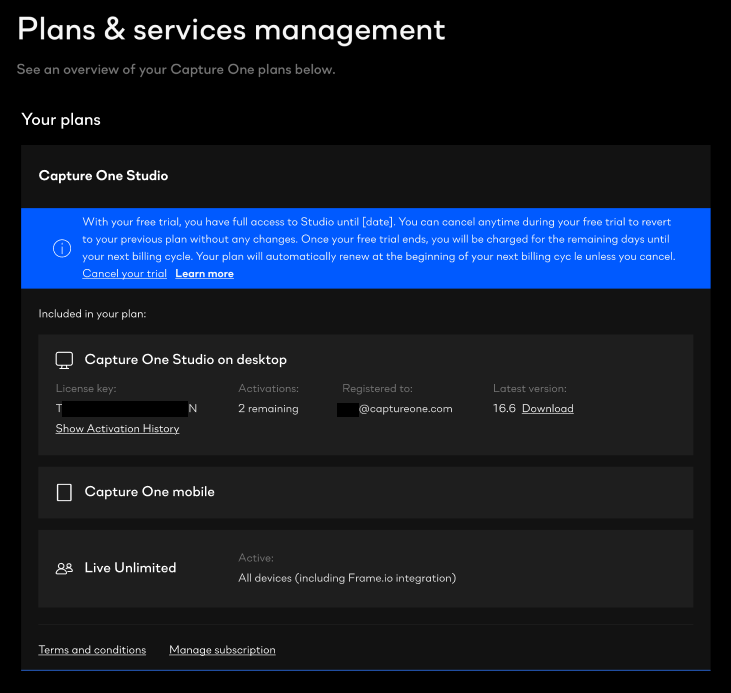Click the Live Unlimited people icon
This screenshot has height=693, width=731.
coord(64,568)
